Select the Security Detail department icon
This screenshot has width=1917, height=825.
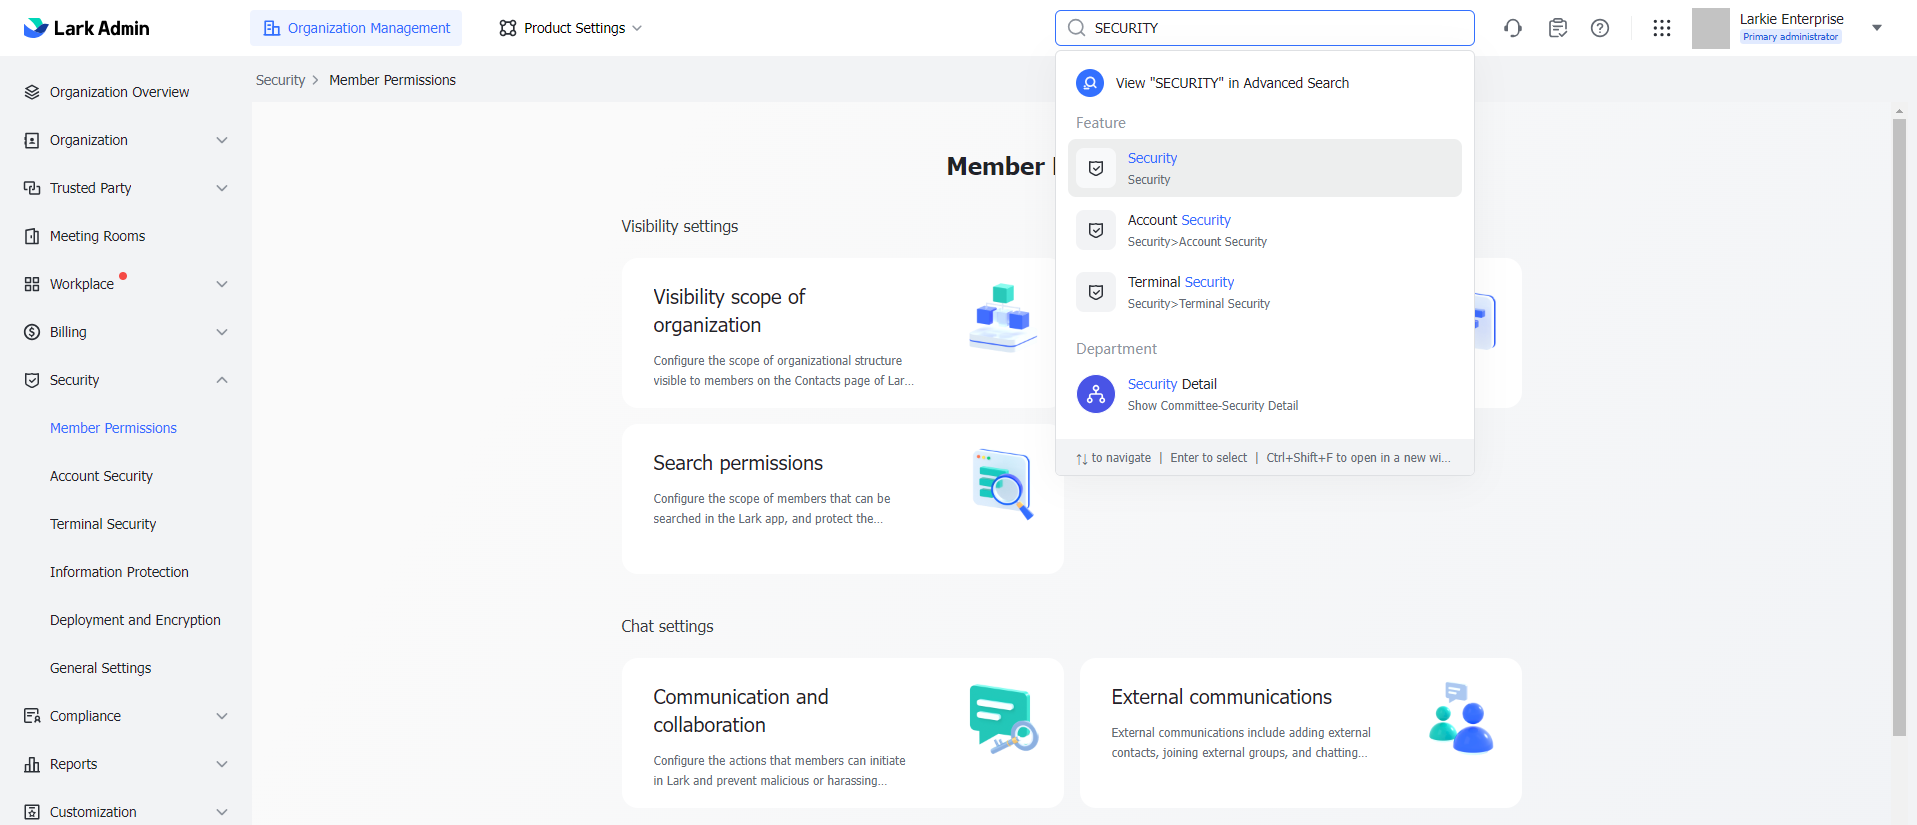(x=1096, y=394)
